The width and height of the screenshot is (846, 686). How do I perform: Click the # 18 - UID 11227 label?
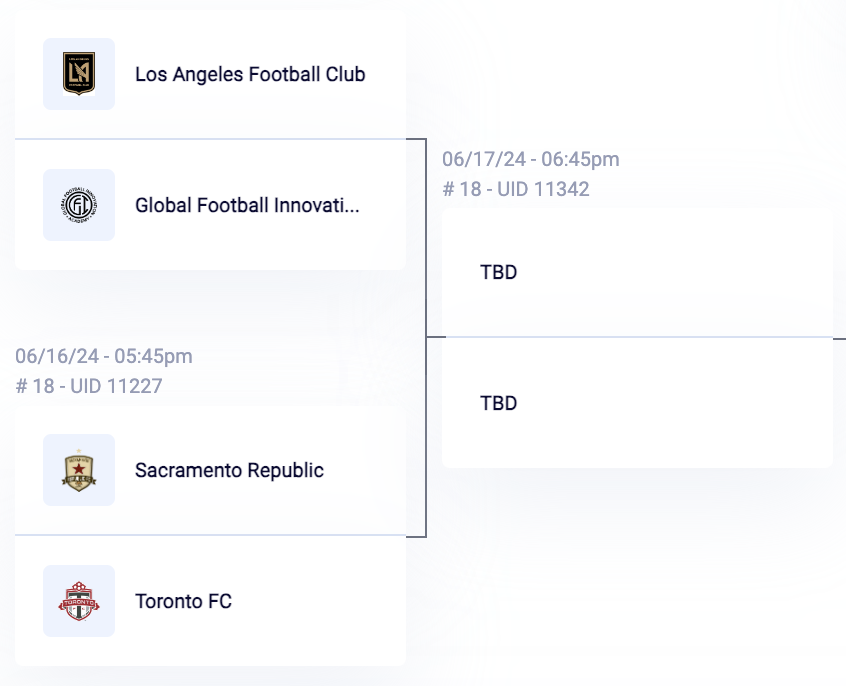[x=88, y=386]
